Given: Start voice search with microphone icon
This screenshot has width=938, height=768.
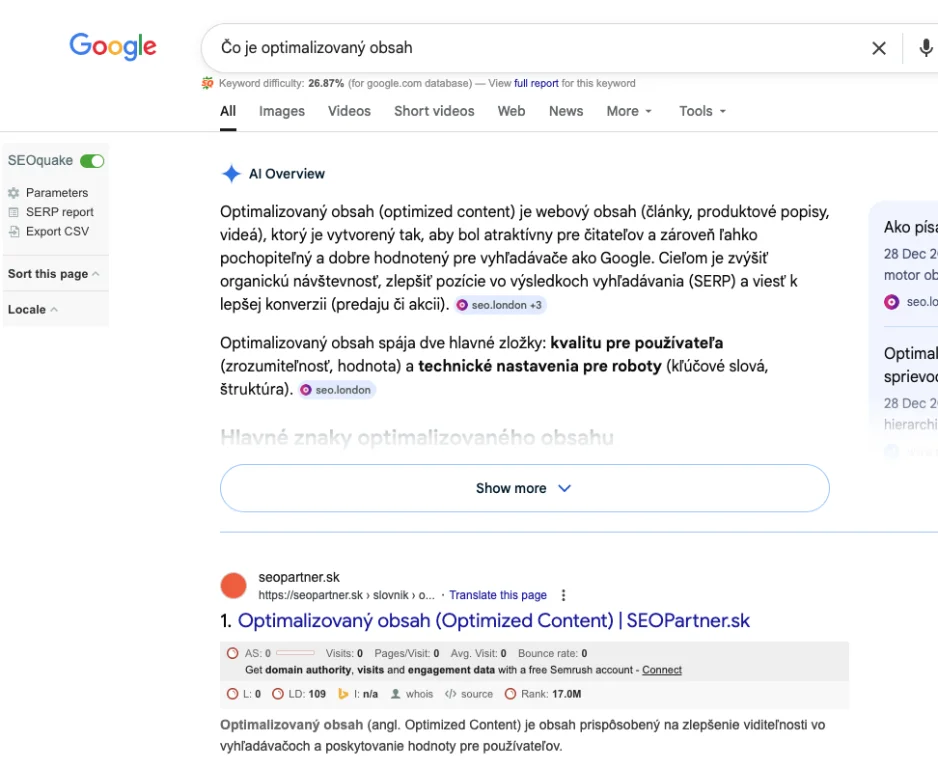Looking at the screenshot, I should [x=926, y=48].
